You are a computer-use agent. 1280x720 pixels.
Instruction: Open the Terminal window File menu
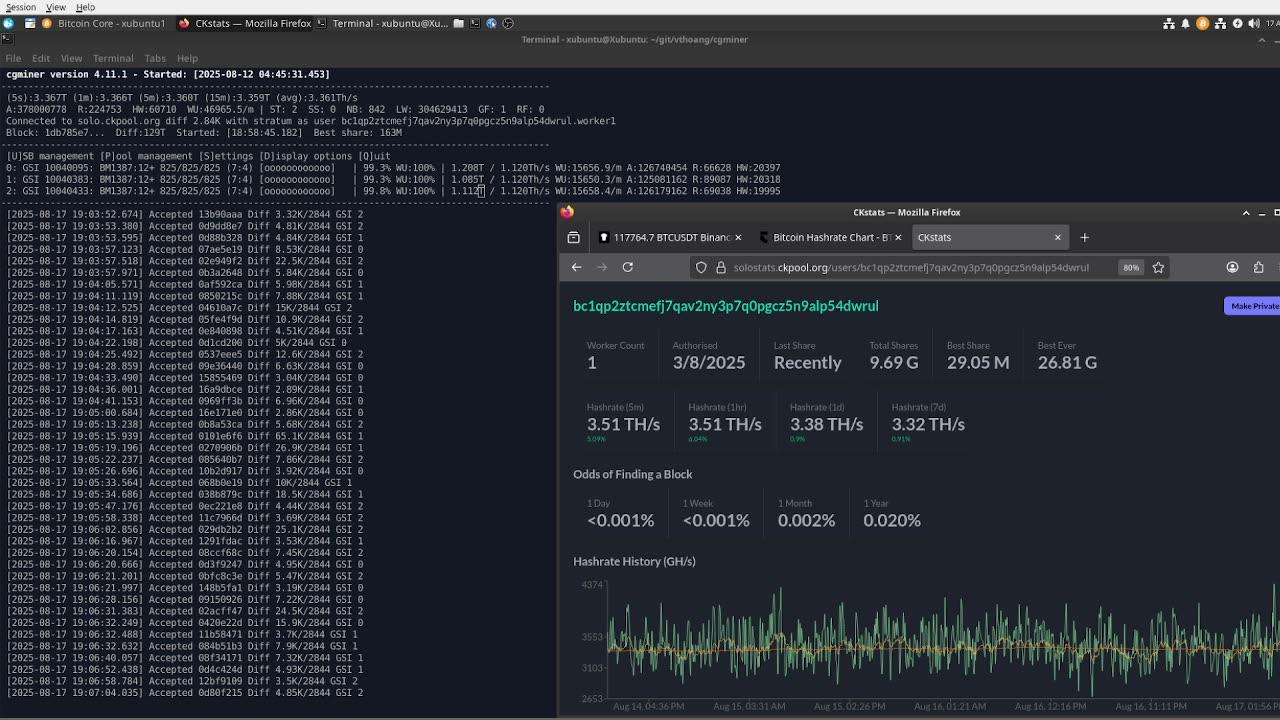point(13,58)
